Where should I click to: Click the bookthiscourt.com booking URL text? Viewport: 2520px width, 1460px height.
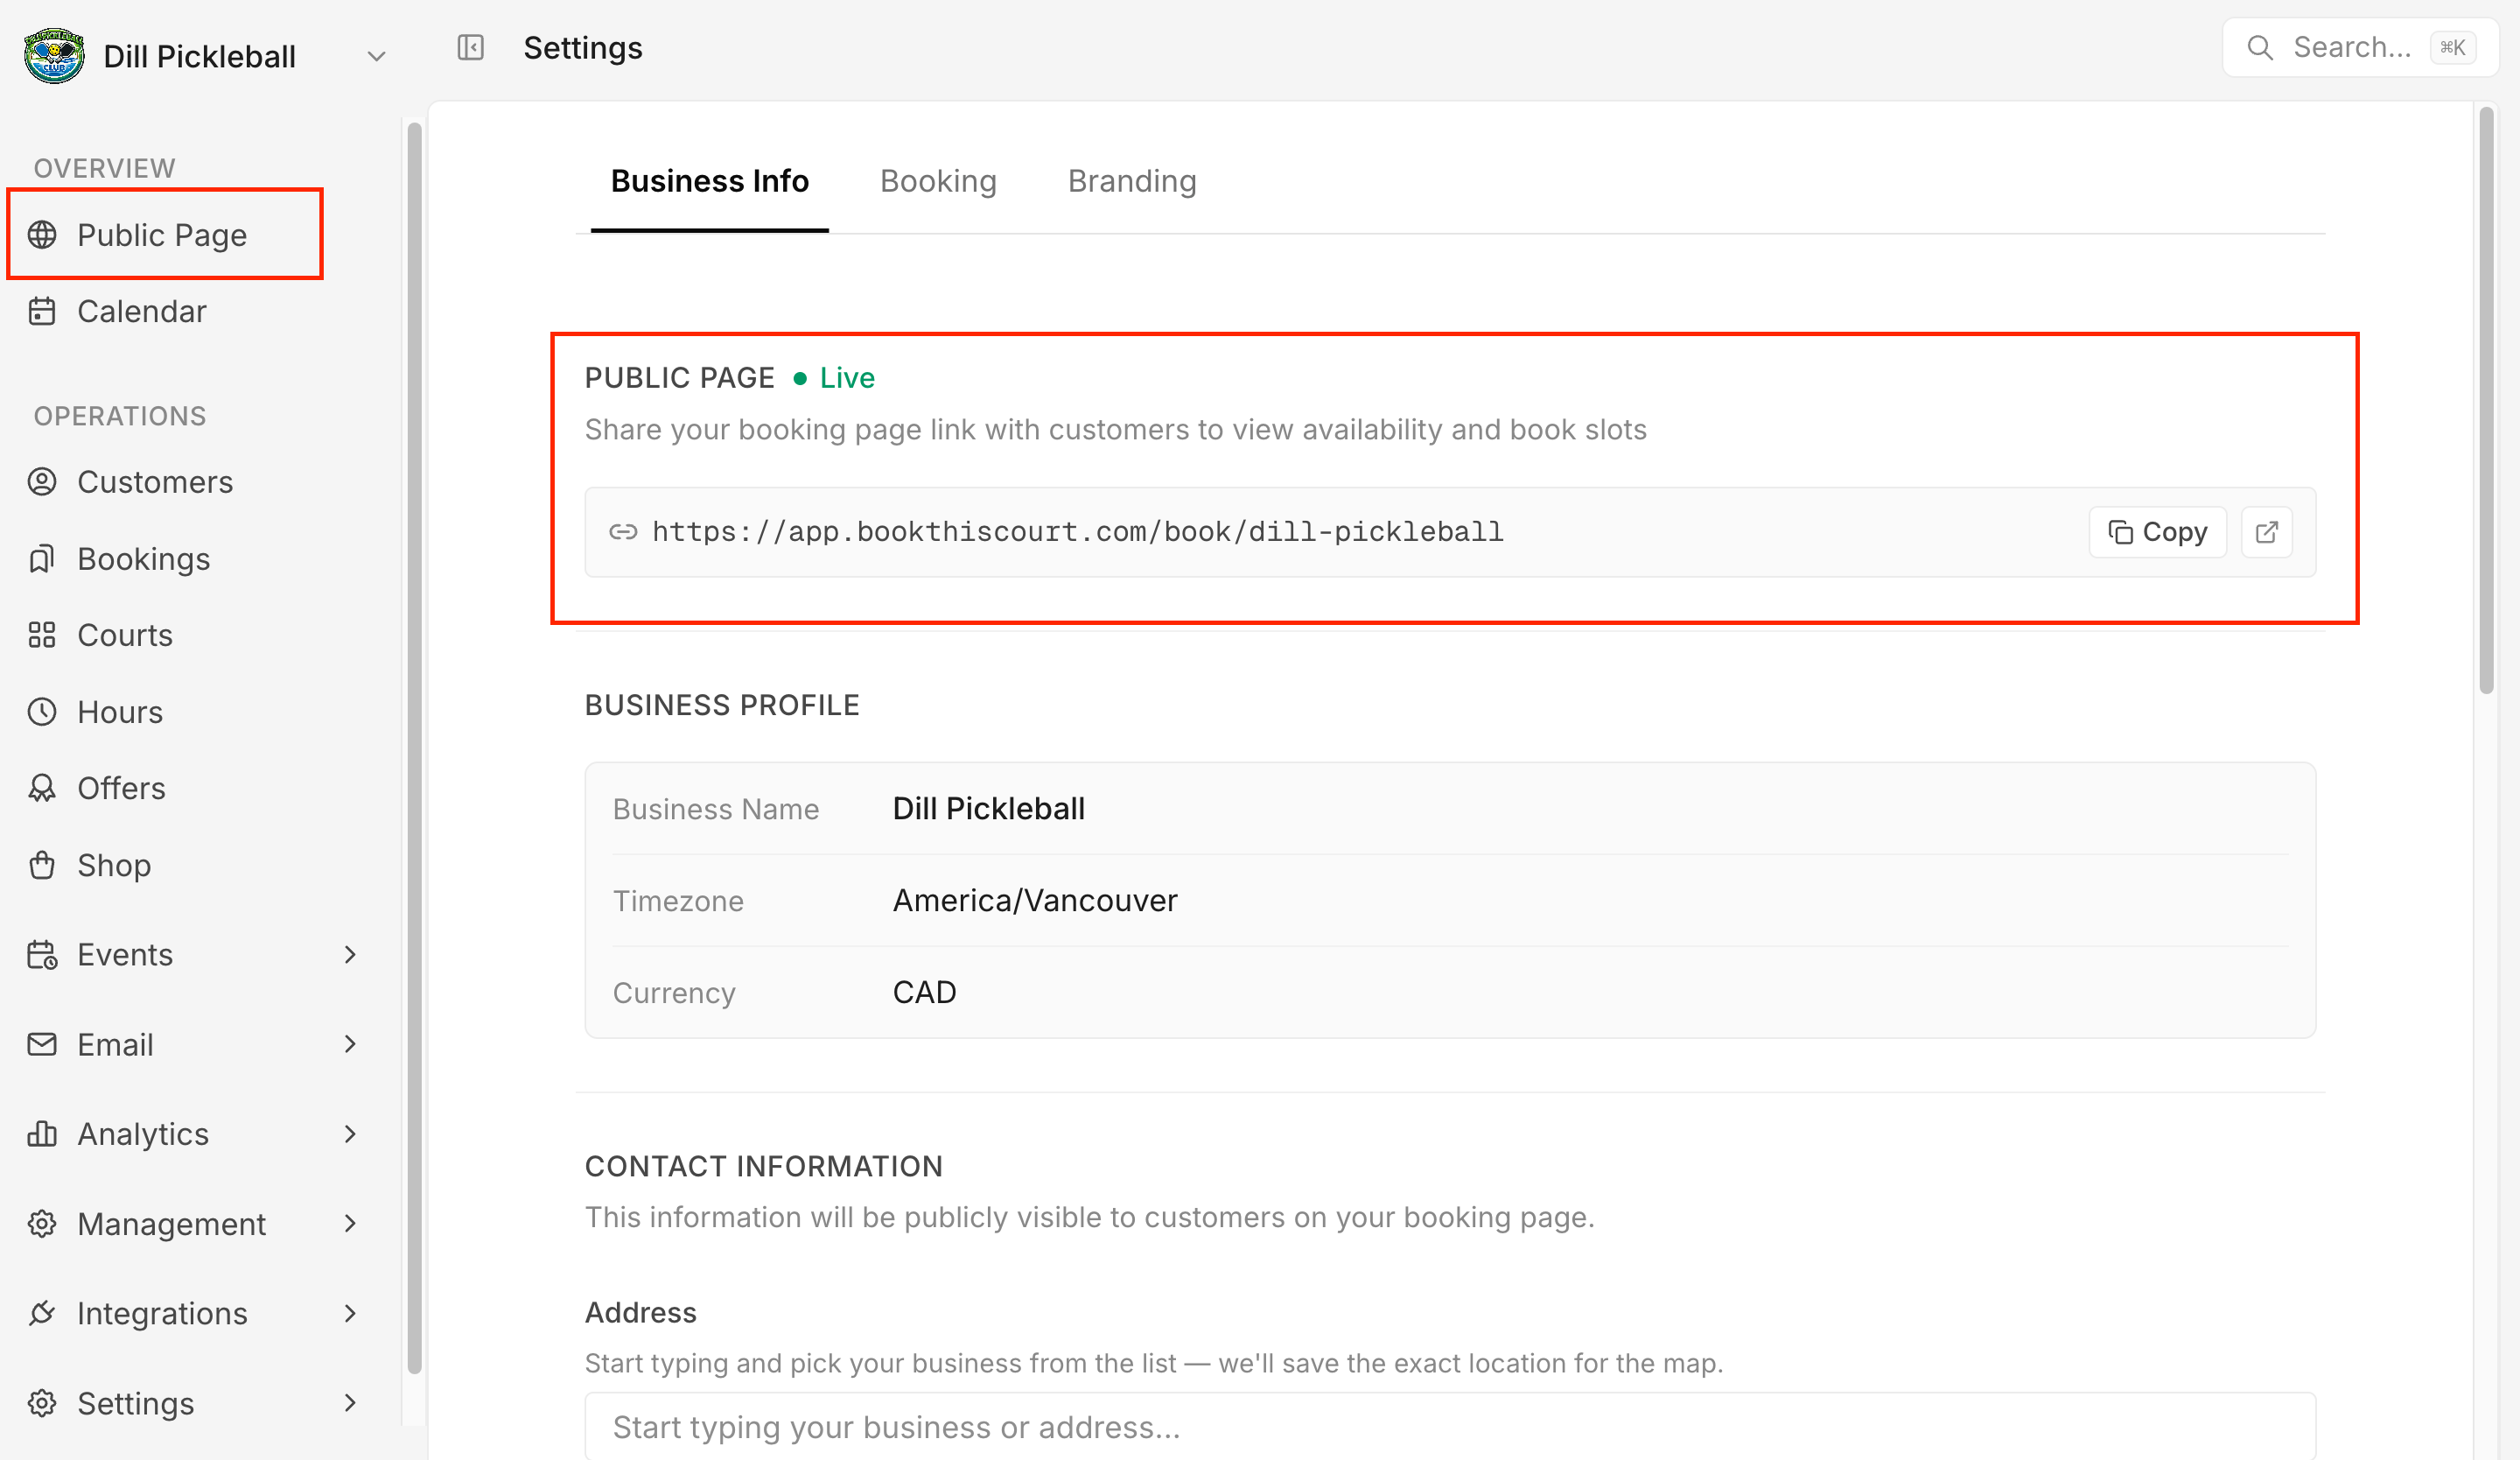(x=1077, y=532)
